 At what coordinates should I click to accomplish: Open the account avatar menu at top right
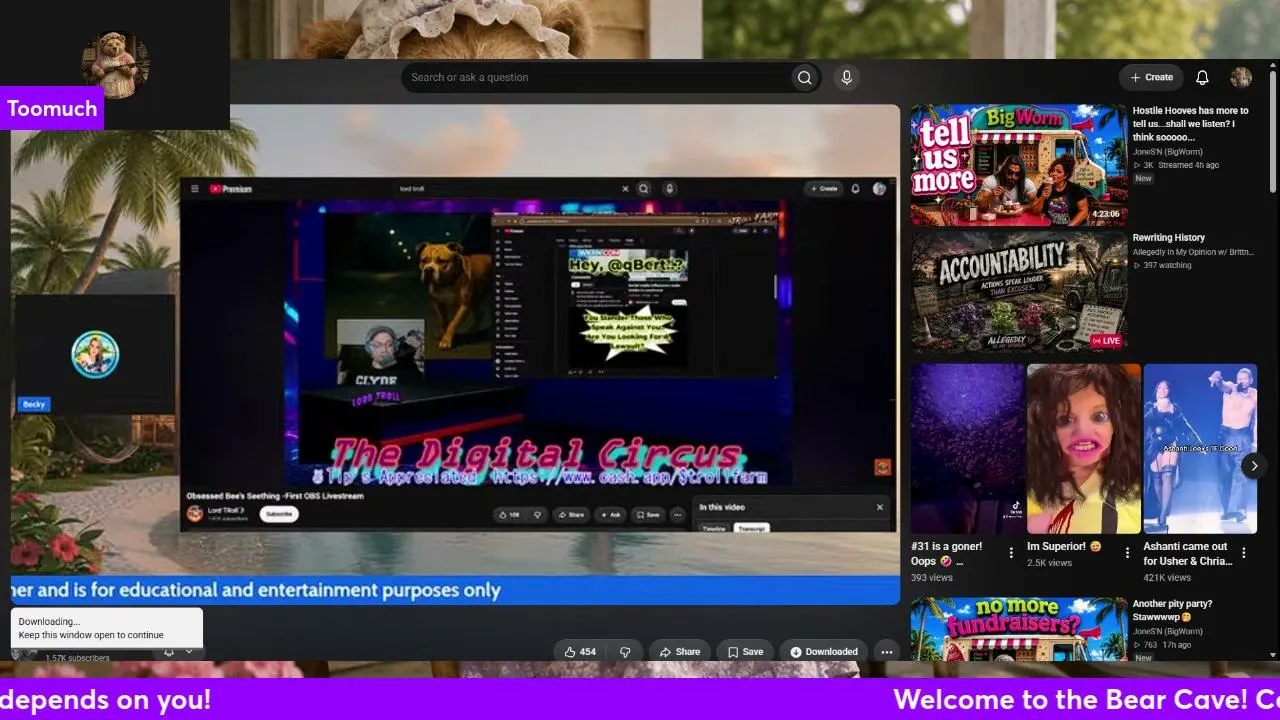[x=1241, y=78]
